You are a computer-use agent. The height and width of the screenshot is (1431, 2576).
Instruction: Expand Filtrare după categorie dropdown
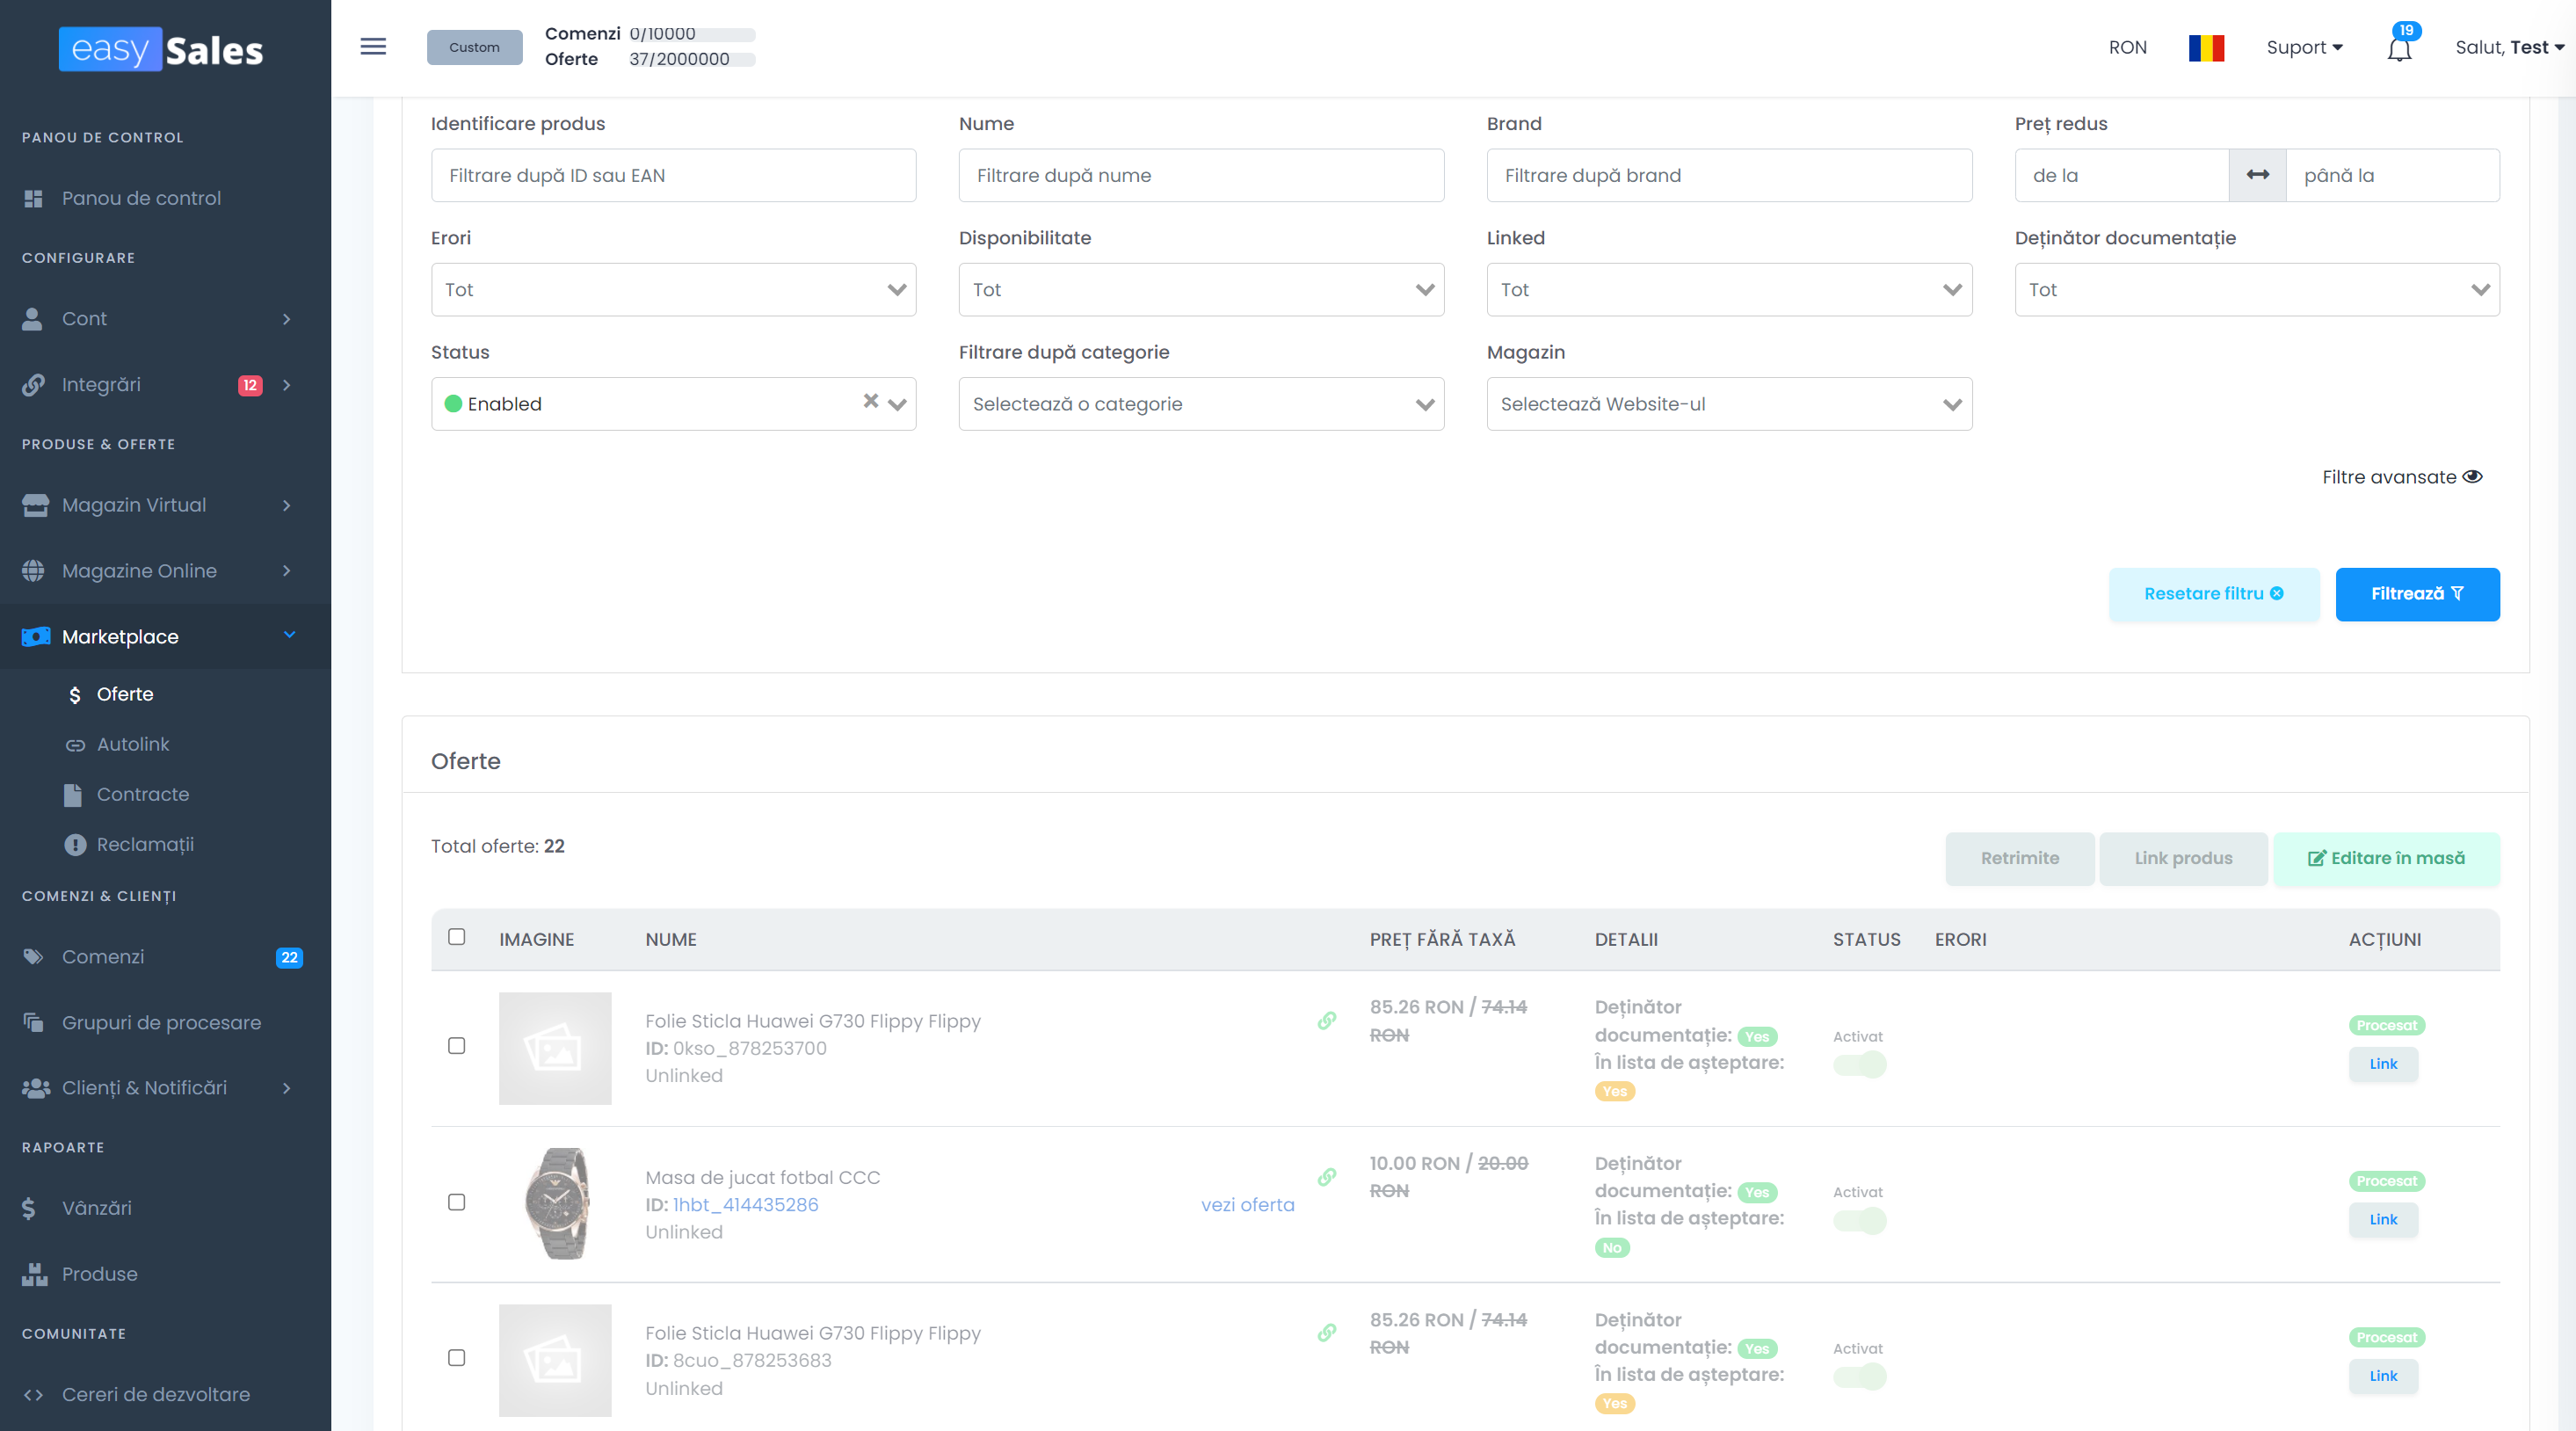click(1200, 404)
